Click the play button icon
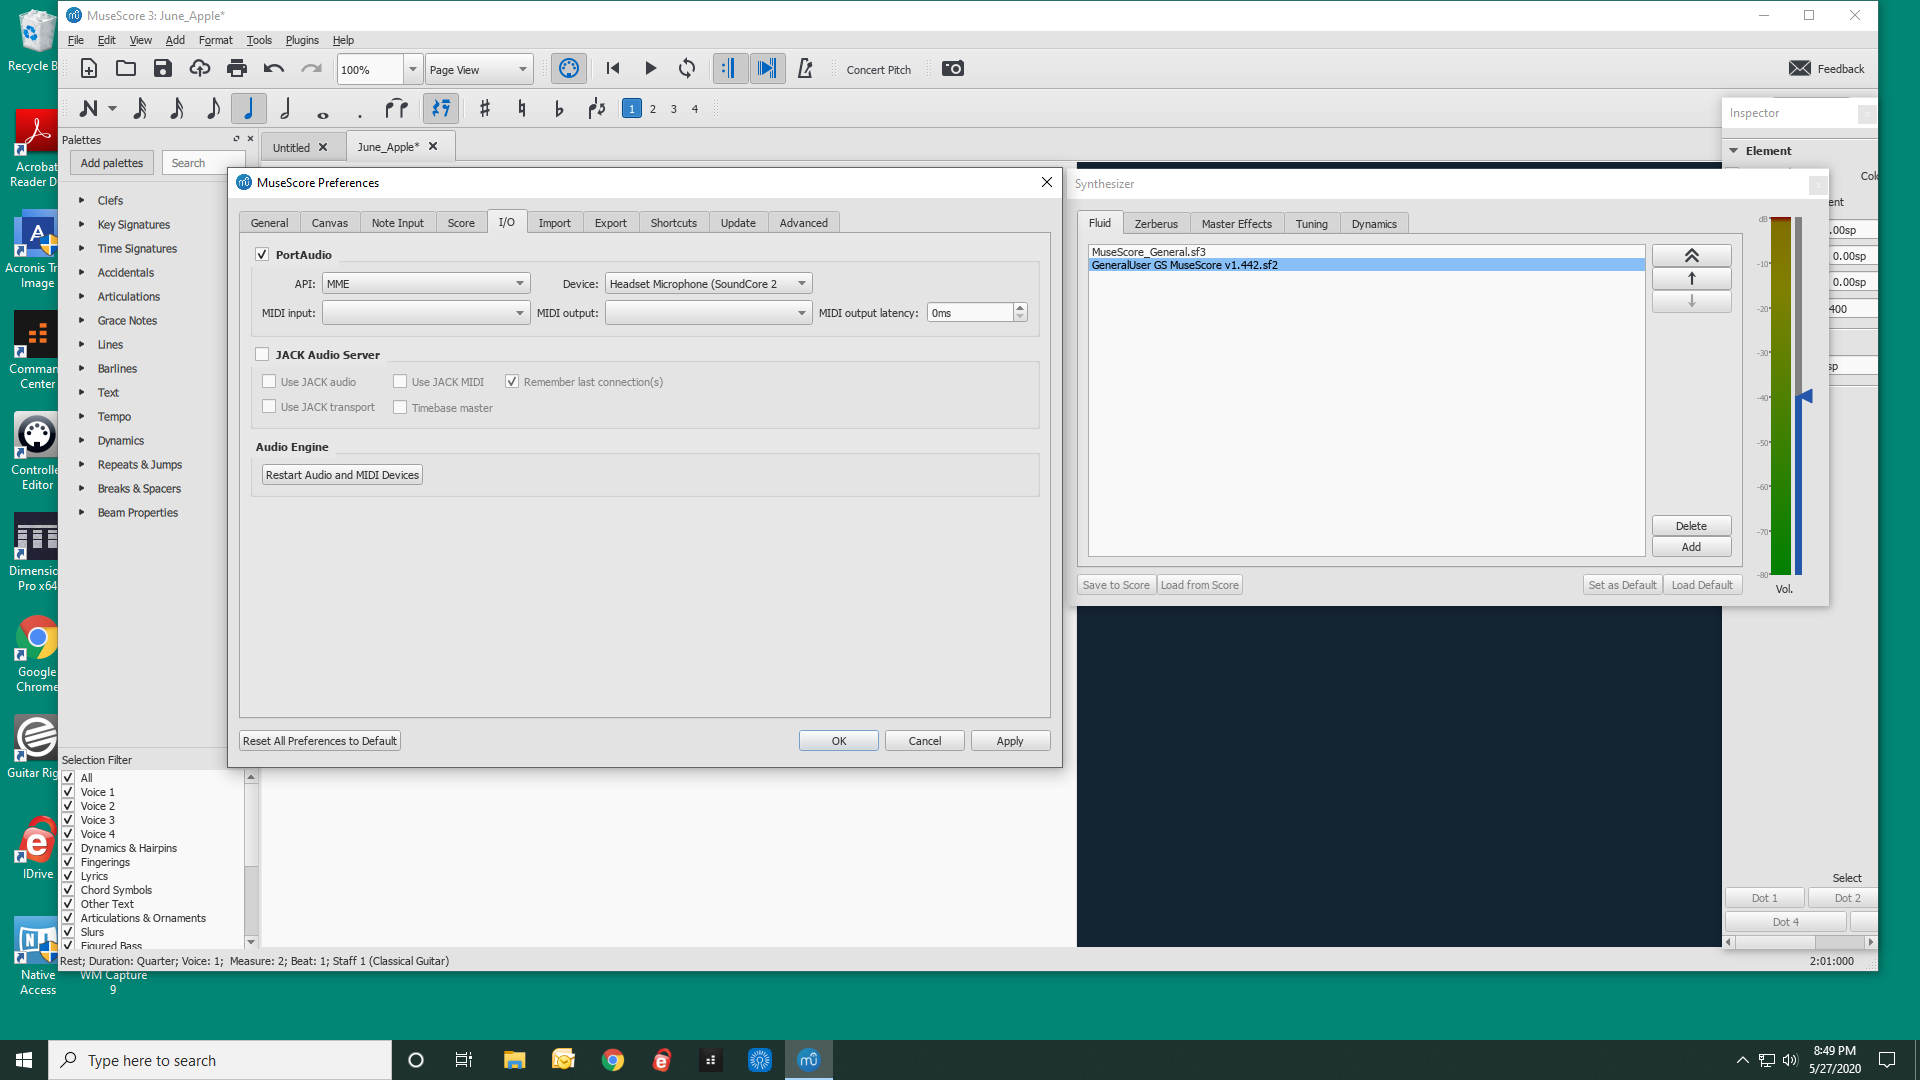Viewport: 1920px width, 1080px height. 650,69
